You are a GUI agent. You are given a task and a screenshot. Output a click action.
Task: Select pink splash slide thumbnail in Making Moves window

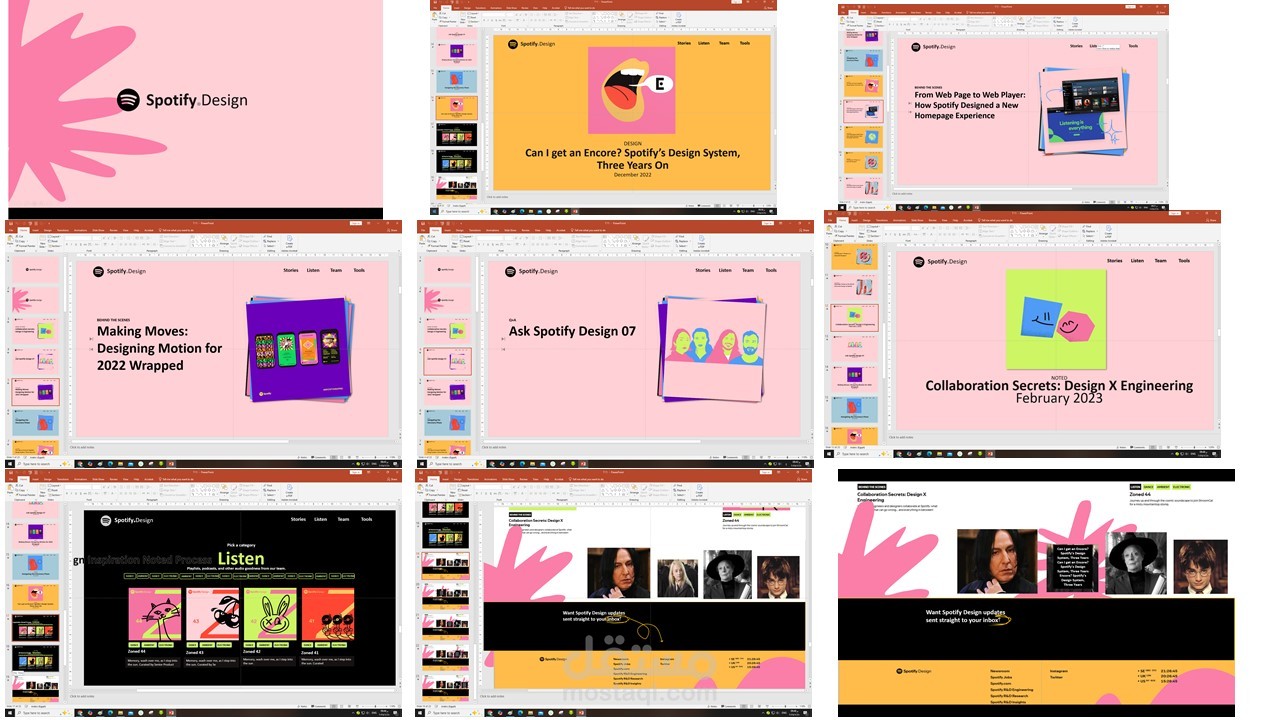(36, 299)
